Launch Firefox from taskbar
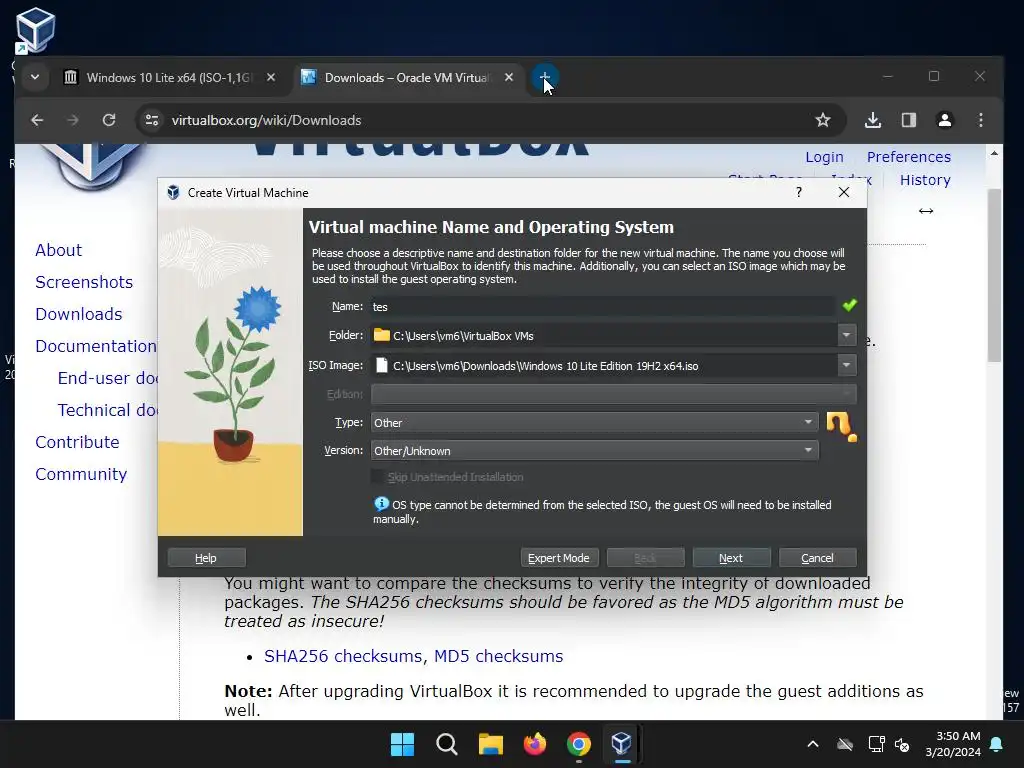Viewport: 1024px width, 768px height. point(535,744)
